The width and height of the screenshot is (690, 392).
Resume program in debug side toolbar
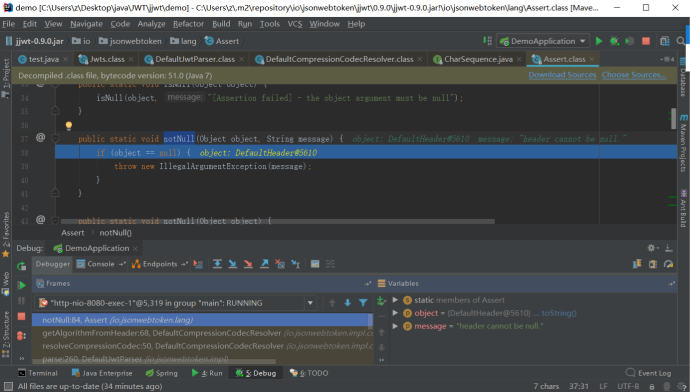(21, 285)
